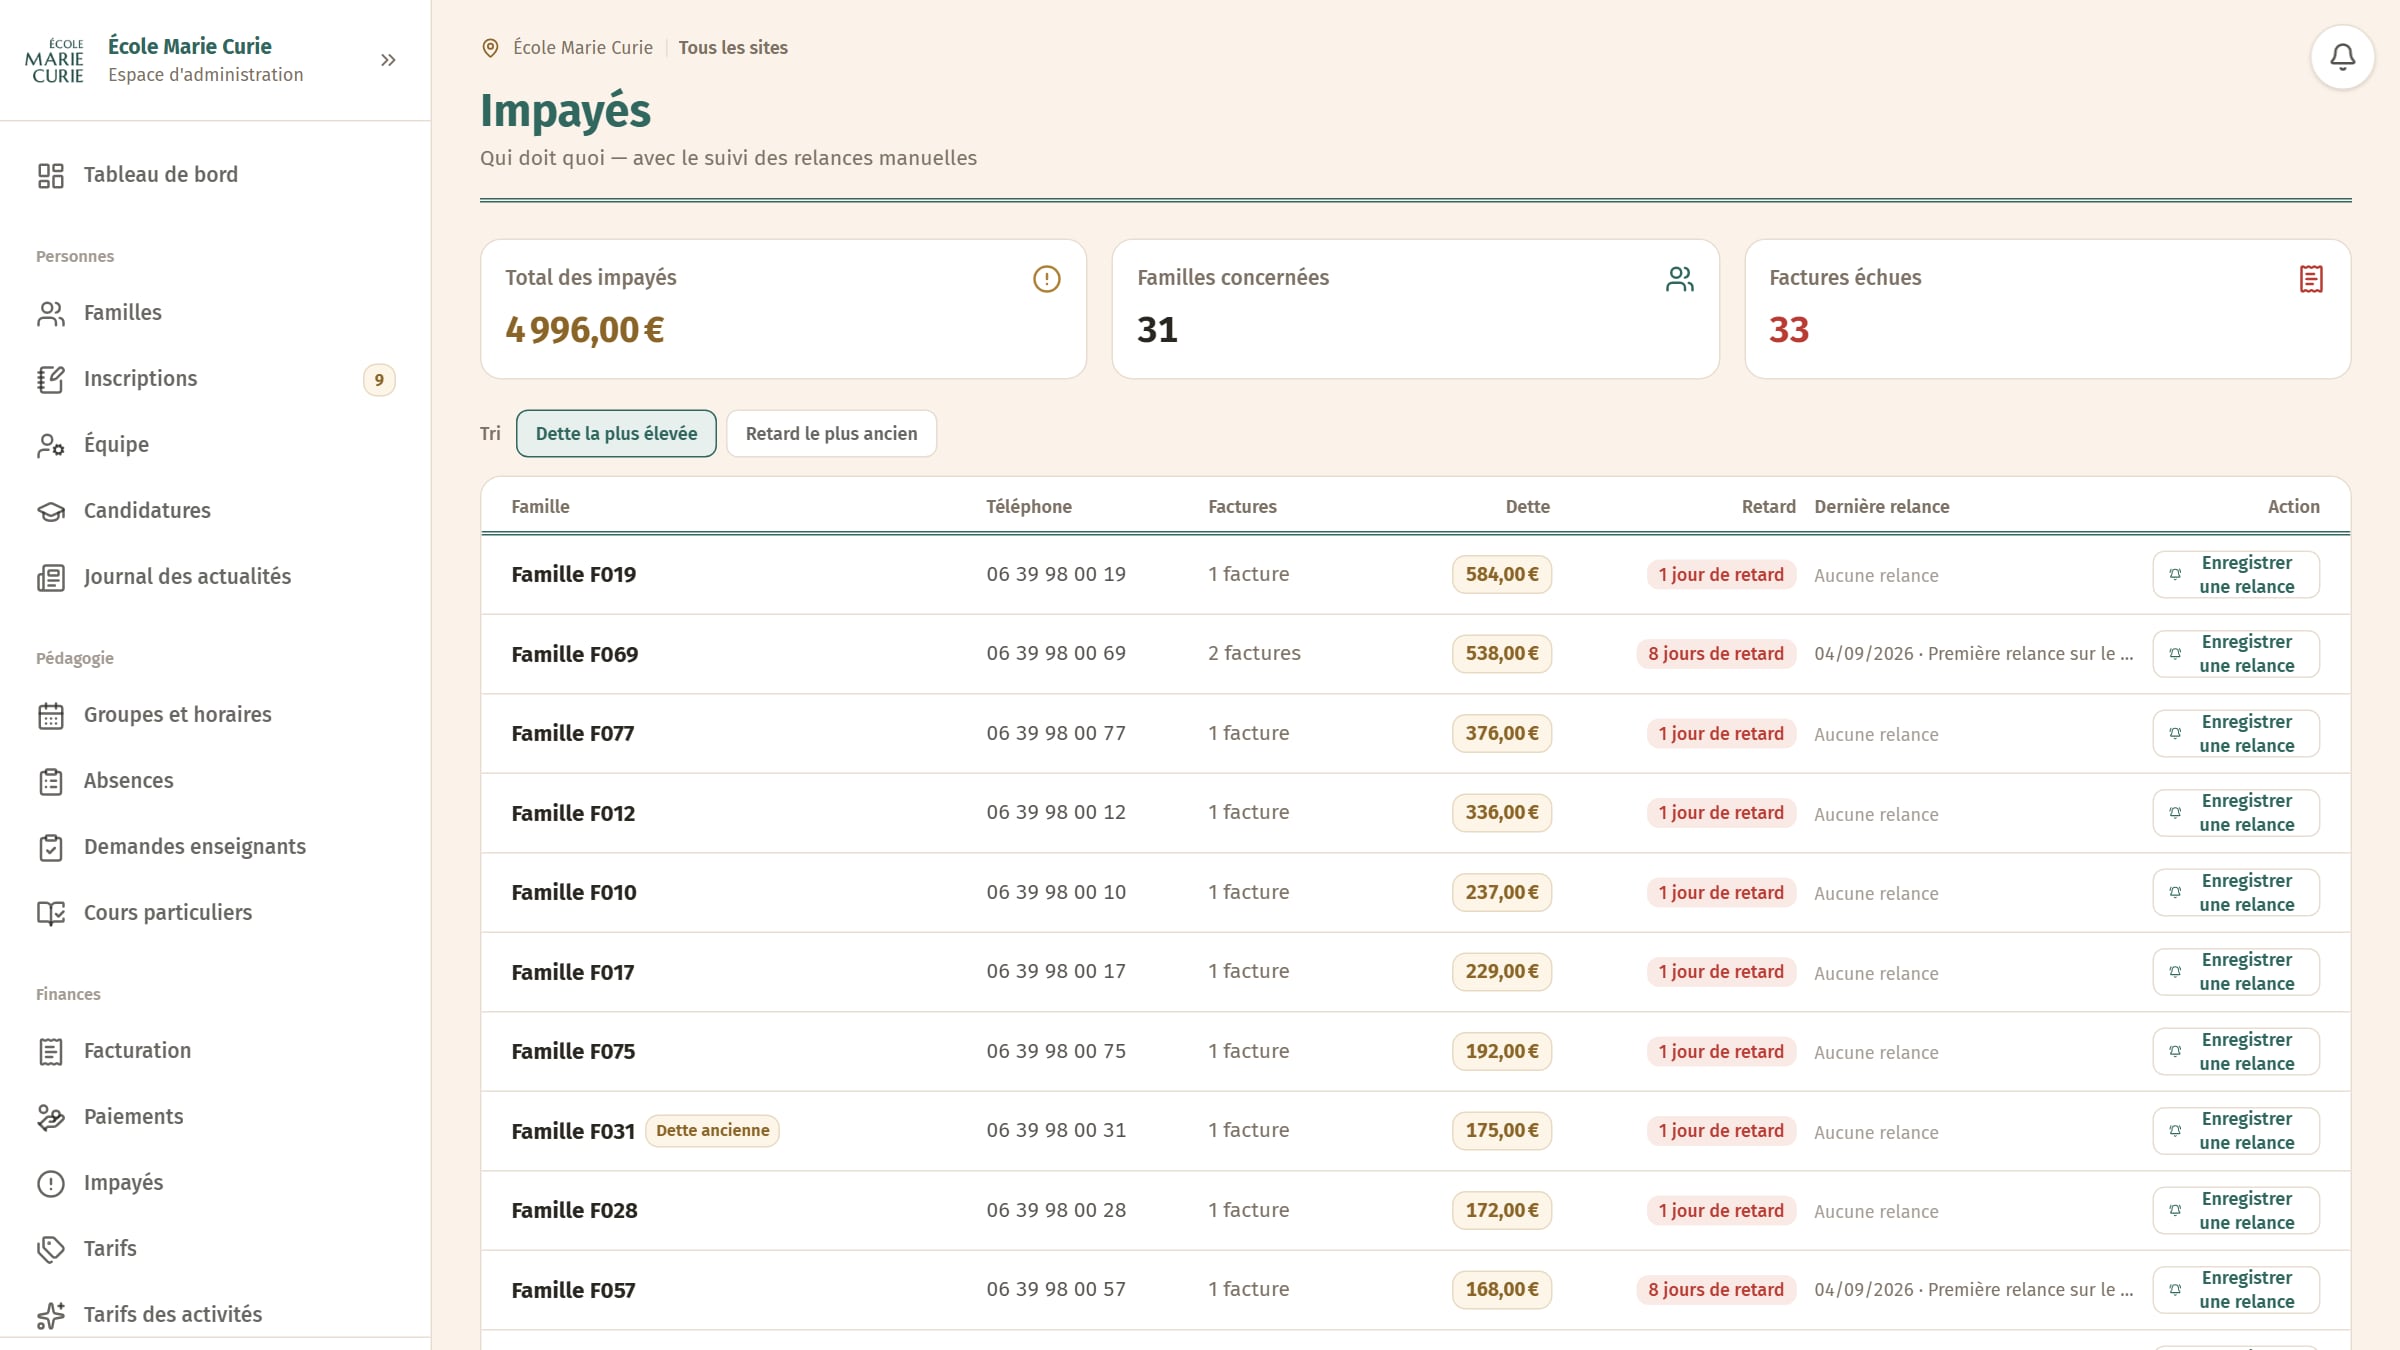Click the Groupes et horaires calendar icon

[51, 715]
